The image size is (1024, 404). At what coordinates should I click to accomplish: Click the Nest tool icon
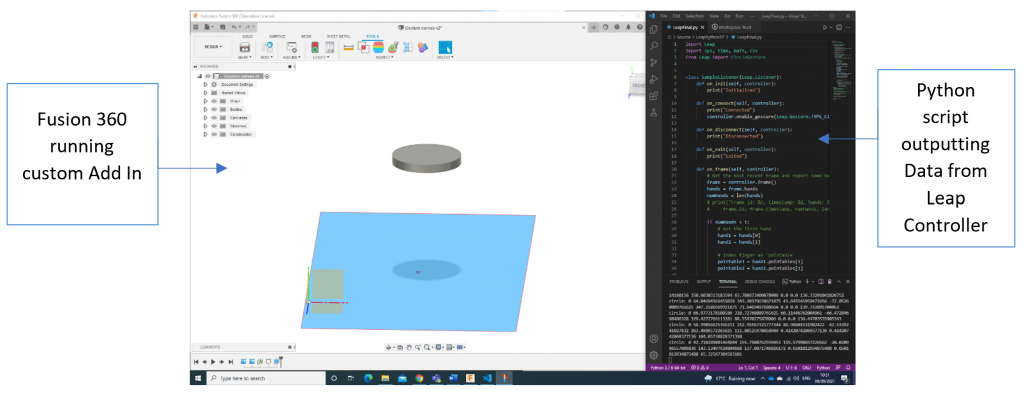tap(267, 48)
